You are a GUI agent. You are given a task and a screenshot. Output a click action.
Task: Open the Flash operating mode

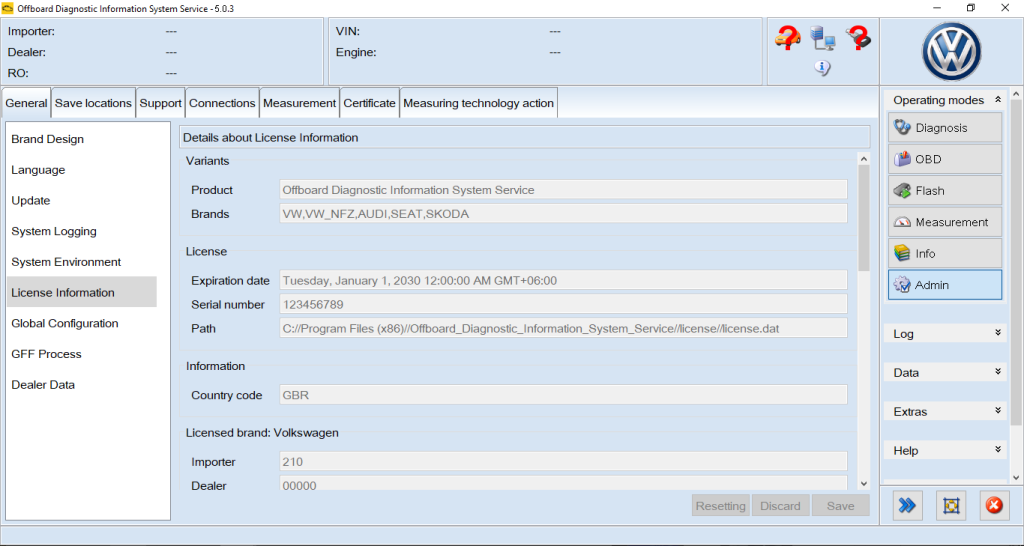point(944,190)
